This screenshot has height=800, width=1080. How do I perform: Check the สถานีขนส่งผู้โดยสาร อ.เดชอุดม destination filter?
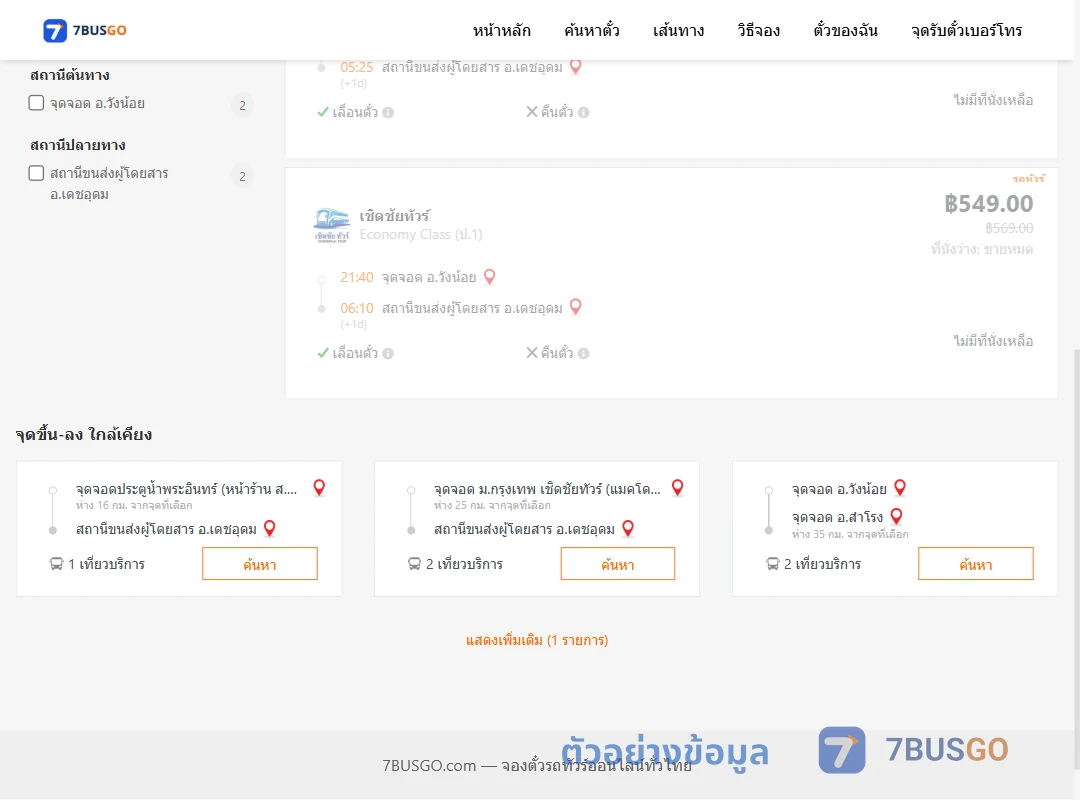pos(37,173)
